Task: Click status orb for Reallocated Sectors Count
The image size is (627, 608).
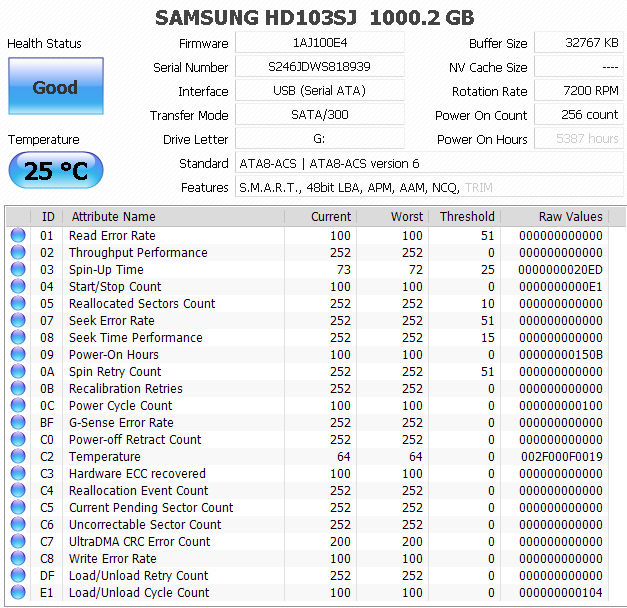Action: pos(18,303)
